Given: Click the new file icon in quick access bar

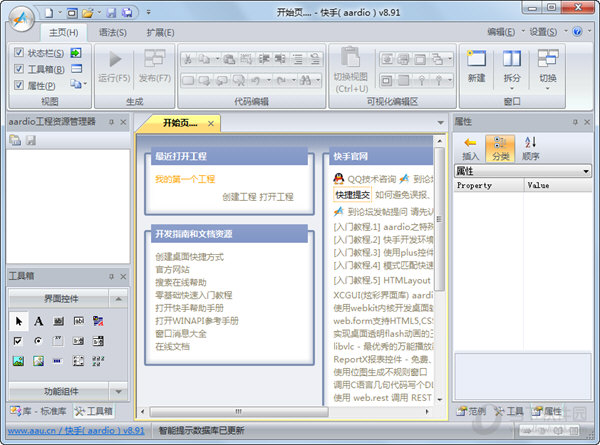Looking at the screenshot, I should point(49,13).
